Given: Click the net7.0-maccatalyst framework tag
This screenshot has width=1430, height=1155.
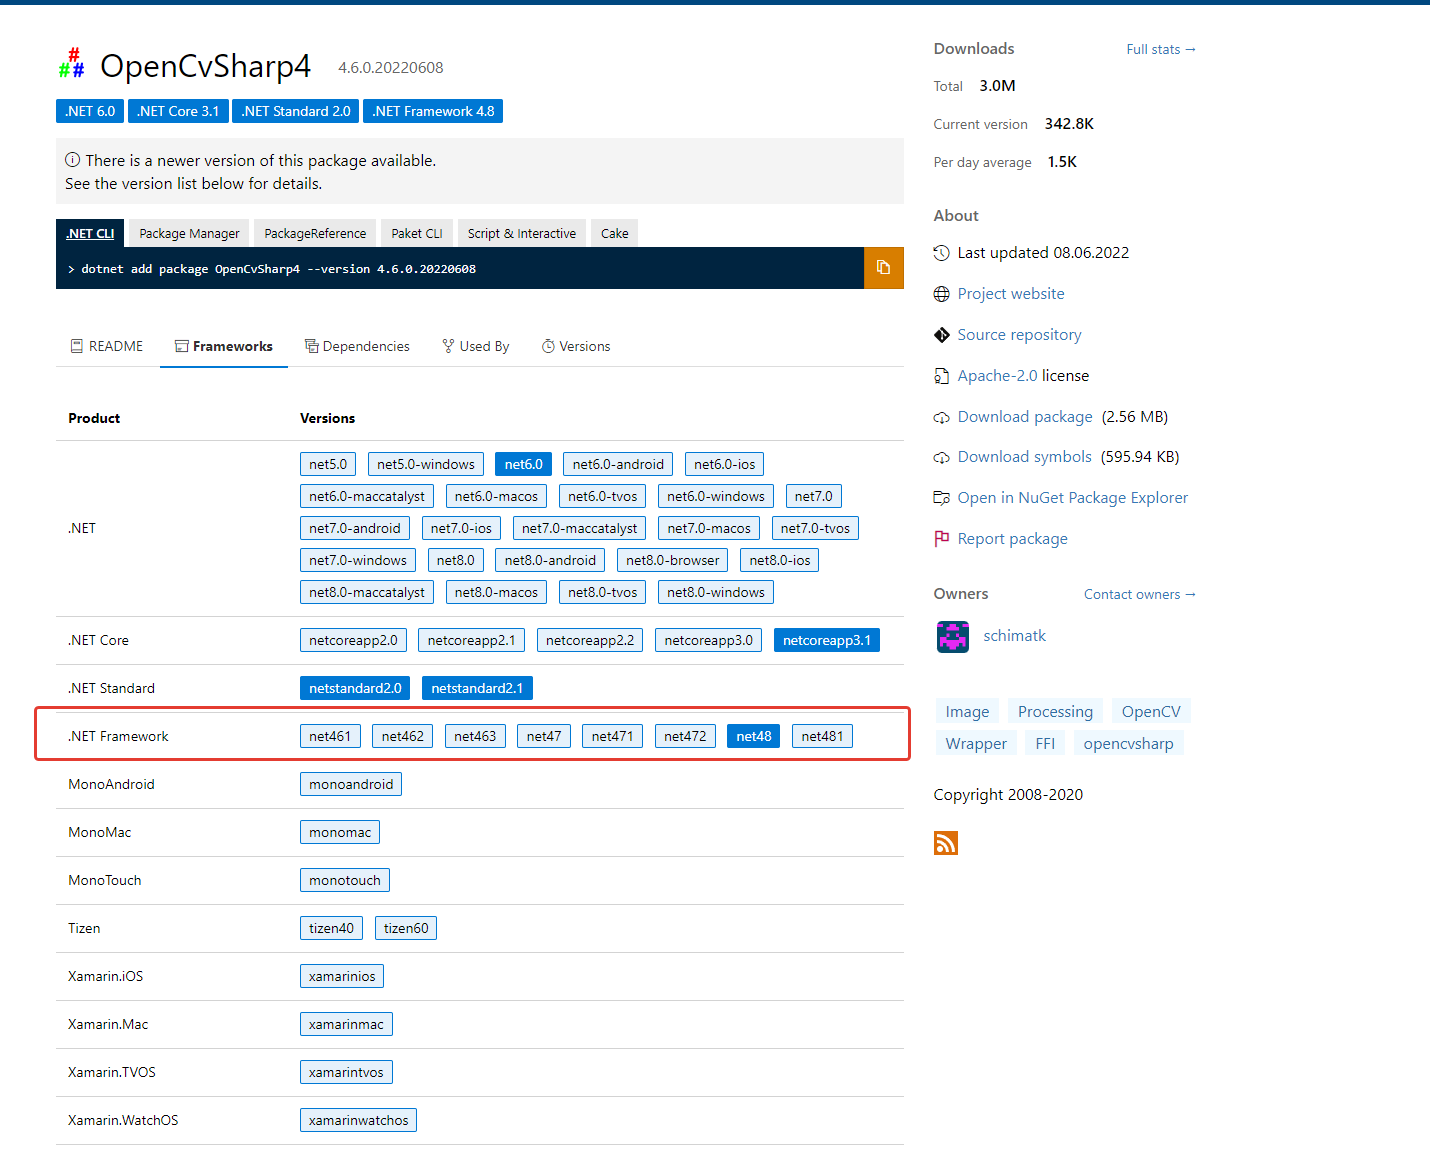Looking at the screenshot, I should (x=579, y=528).
